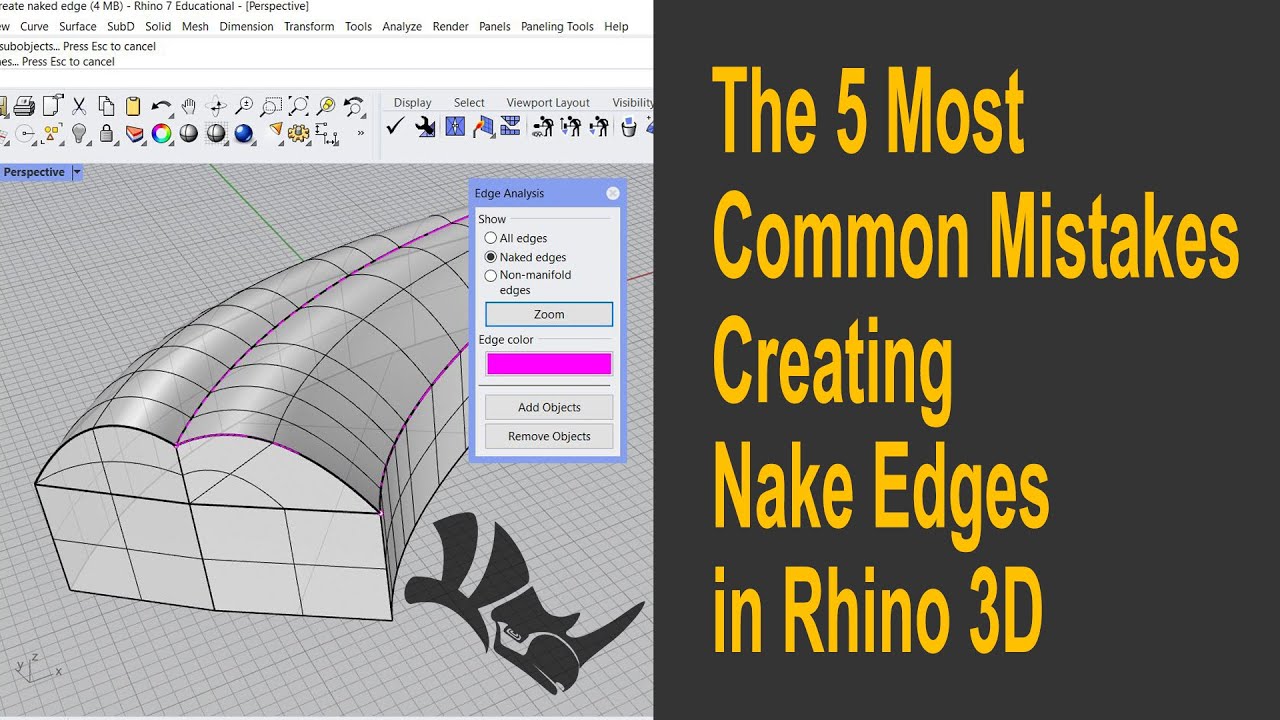Click the bucket with blue square icon

(629, 126)
